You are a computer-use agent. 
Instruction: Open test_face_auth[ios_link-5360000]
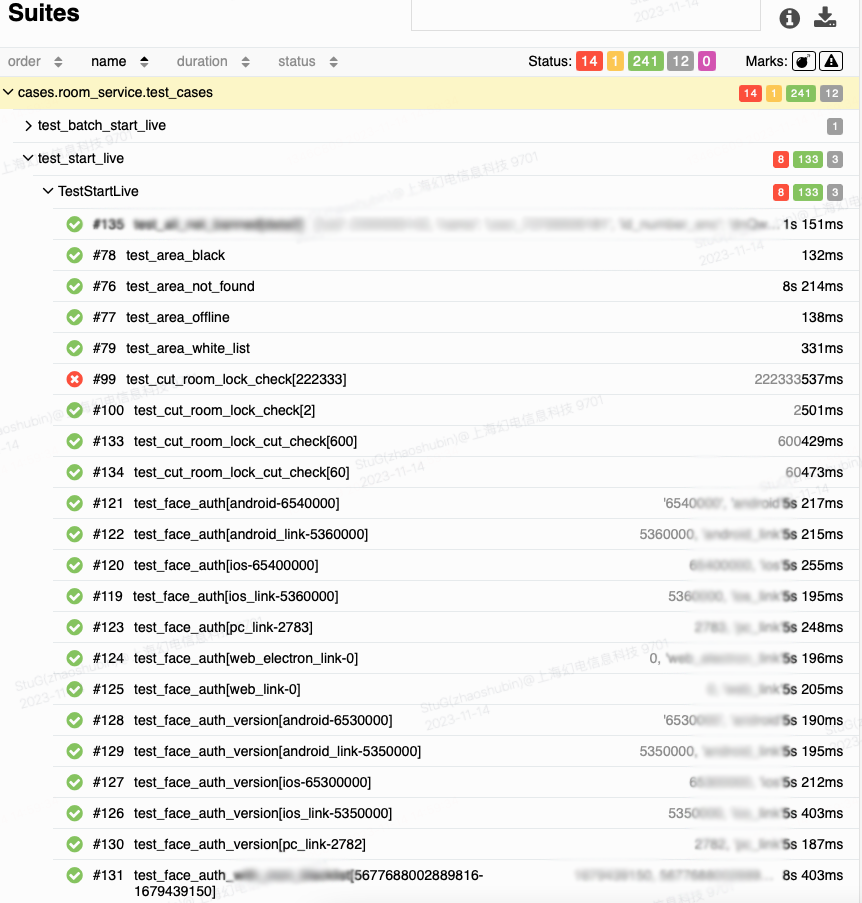456,597
